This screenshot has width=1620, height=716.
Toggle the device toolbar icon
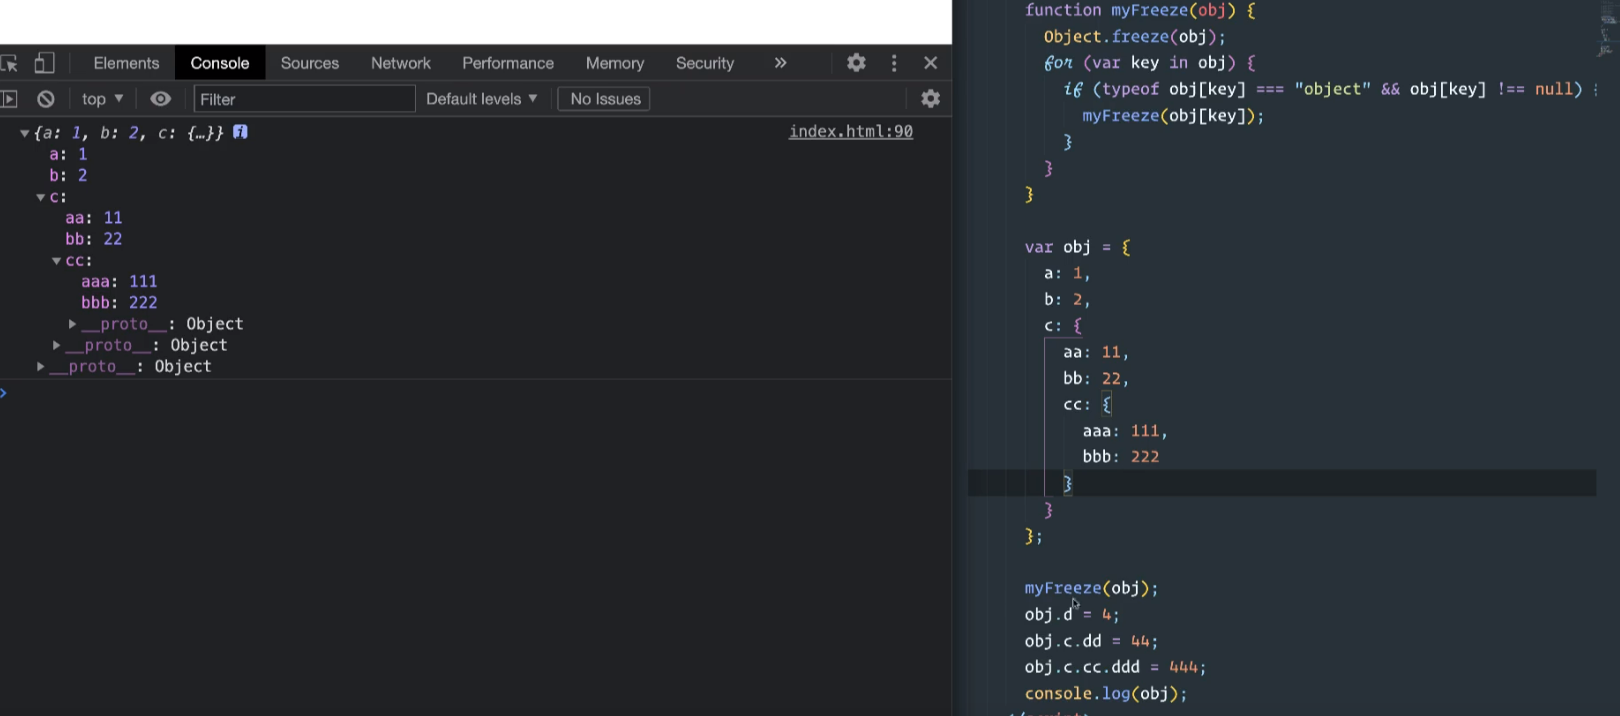[x=44, y=63]
